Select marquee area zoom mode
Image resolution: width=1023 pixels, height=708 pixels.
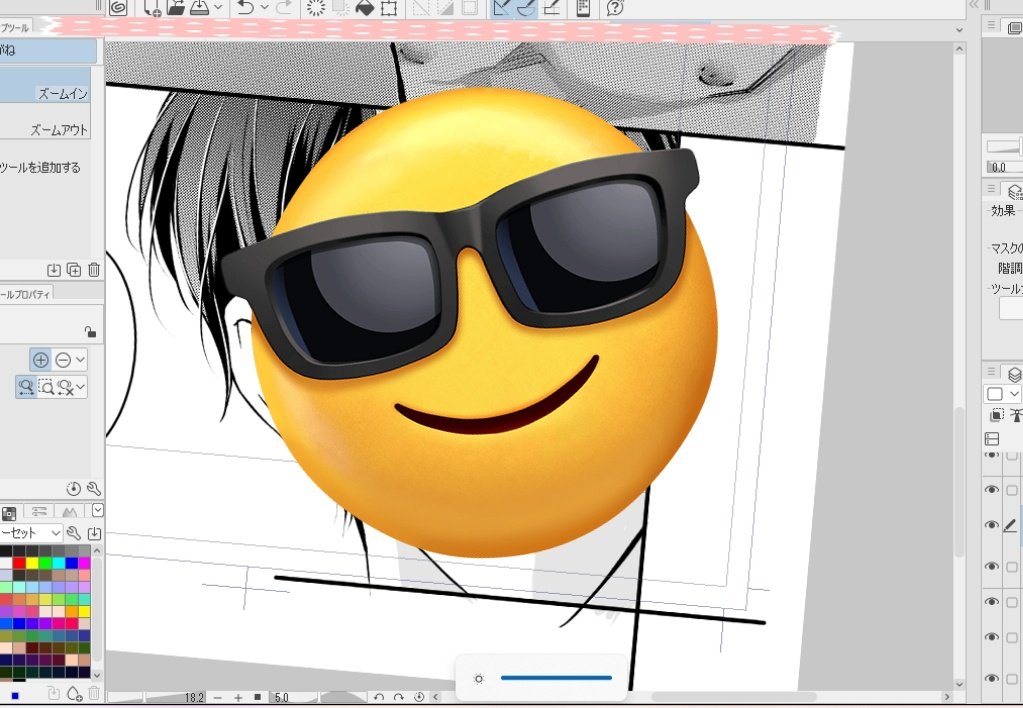[x=46, y=387]
